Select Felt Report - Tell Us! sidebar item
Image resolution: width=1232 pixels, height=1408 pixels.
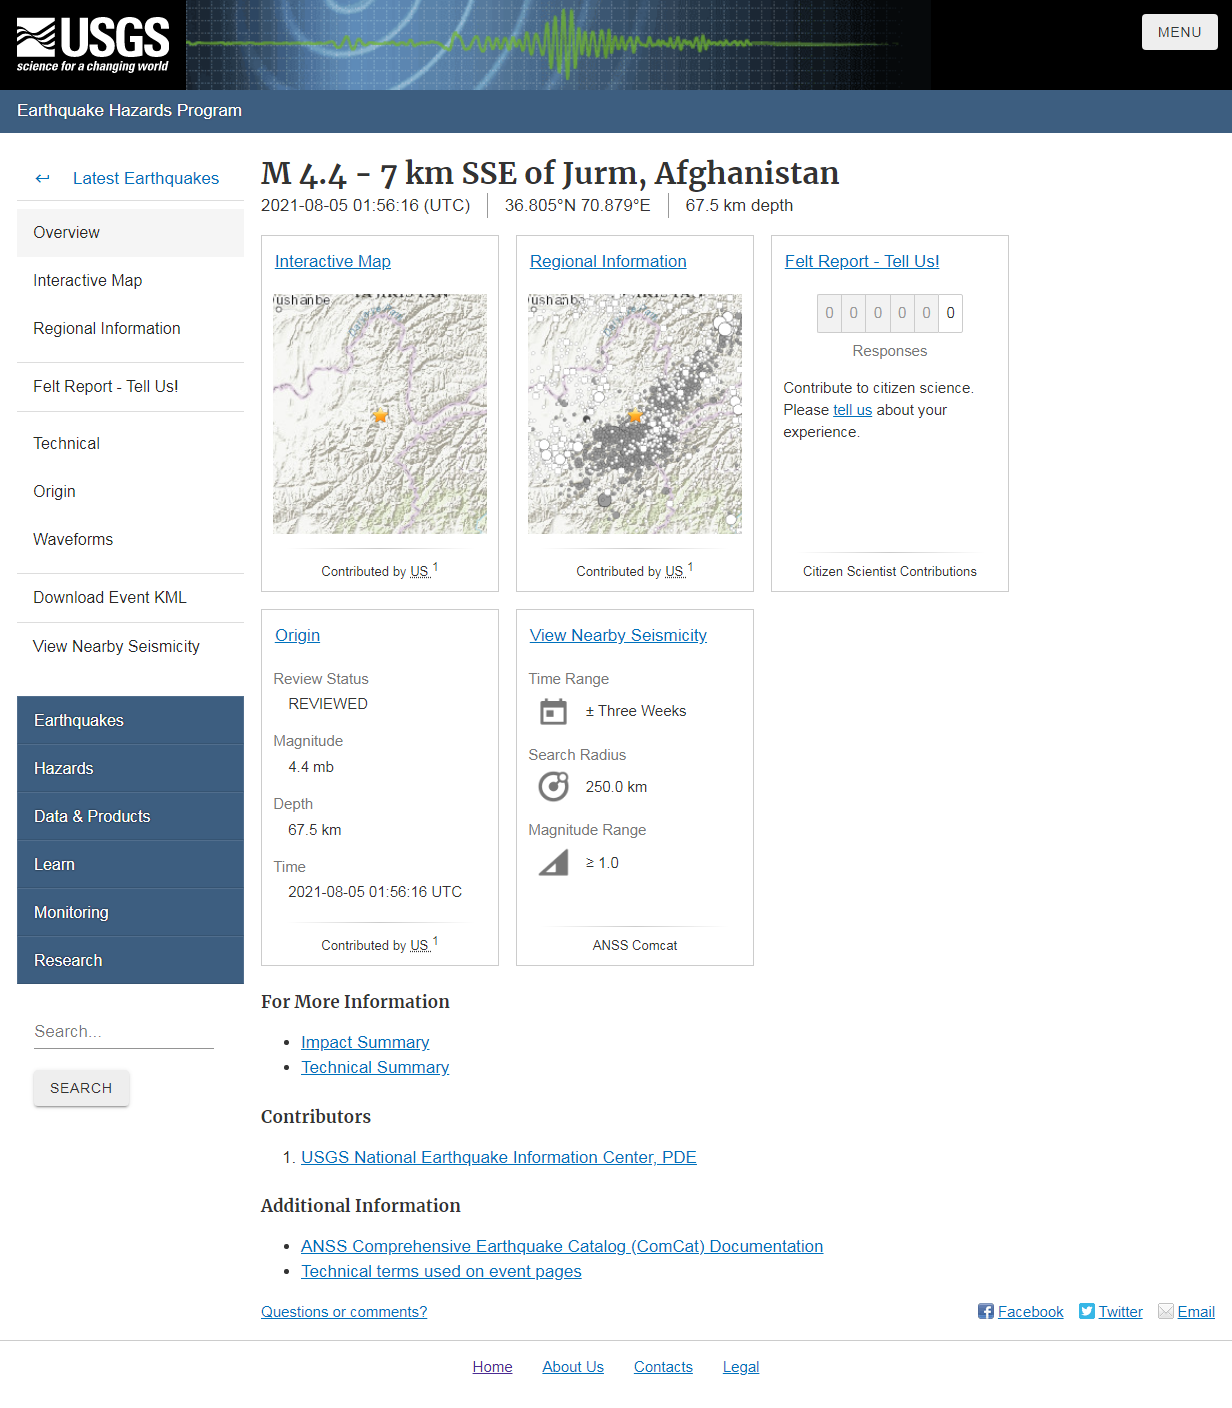coord(130,386)
